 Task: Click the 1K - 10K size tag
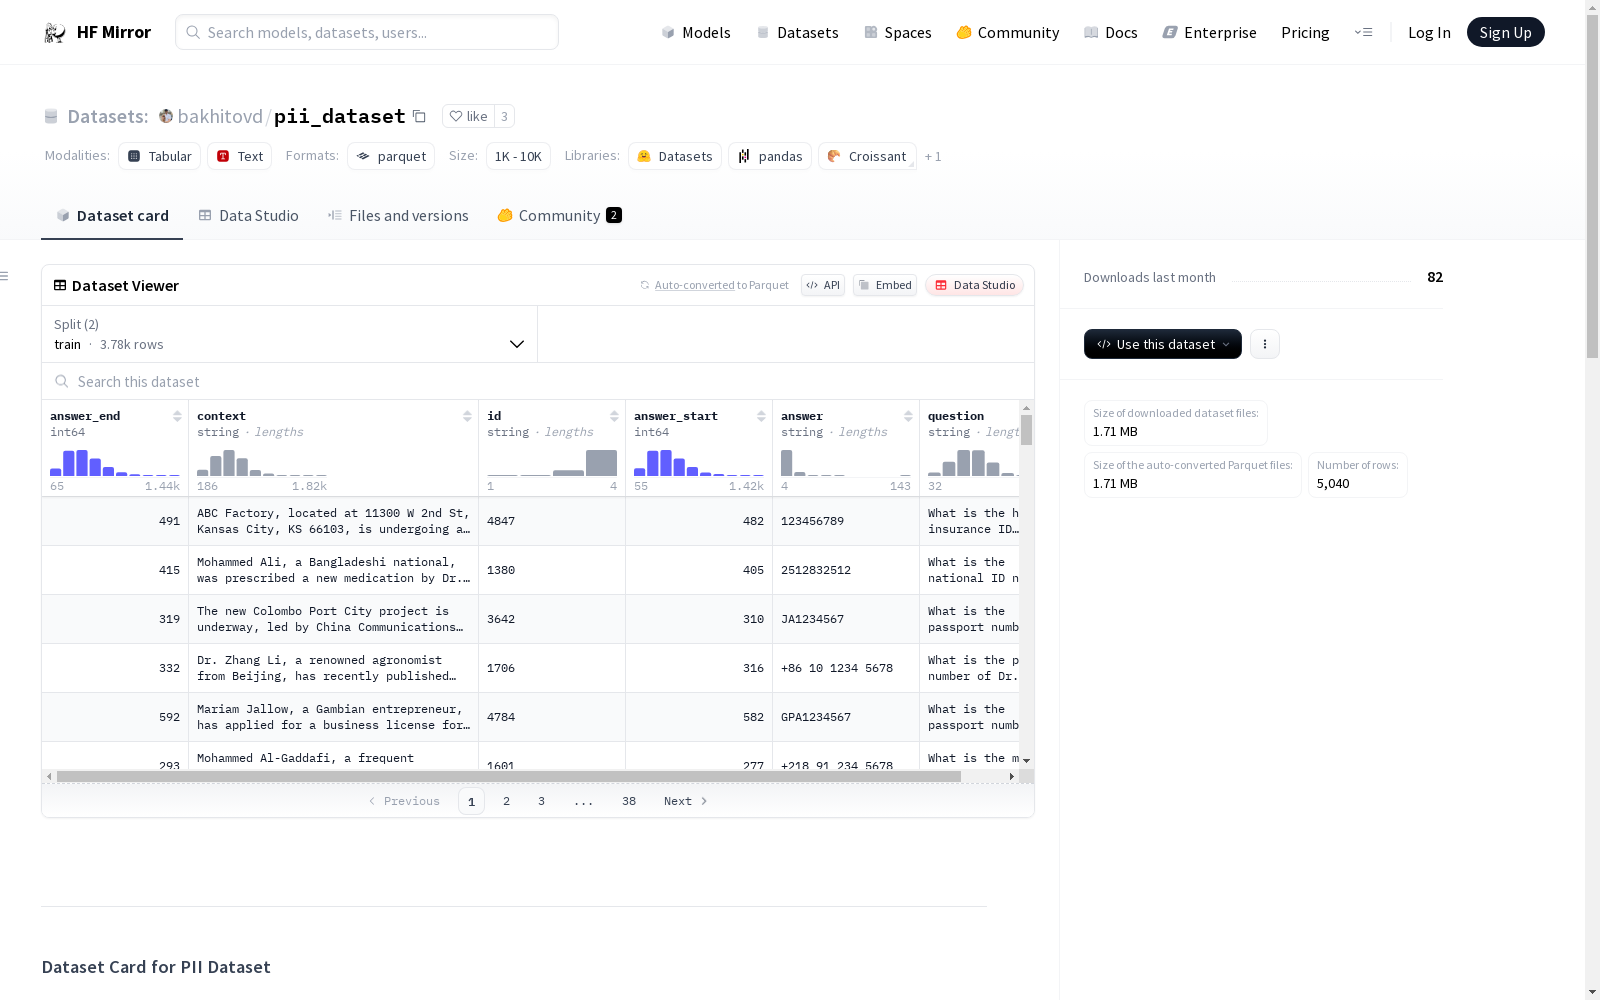pos(518,156)
